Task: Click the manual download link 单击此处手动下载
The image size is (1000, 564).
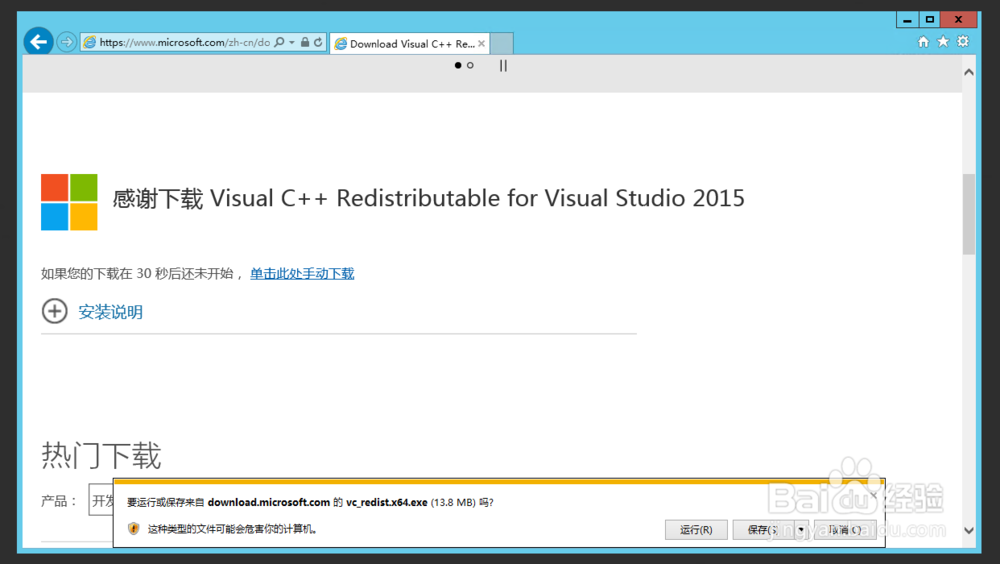Action: pyautogui.click(x=302, y=274)
